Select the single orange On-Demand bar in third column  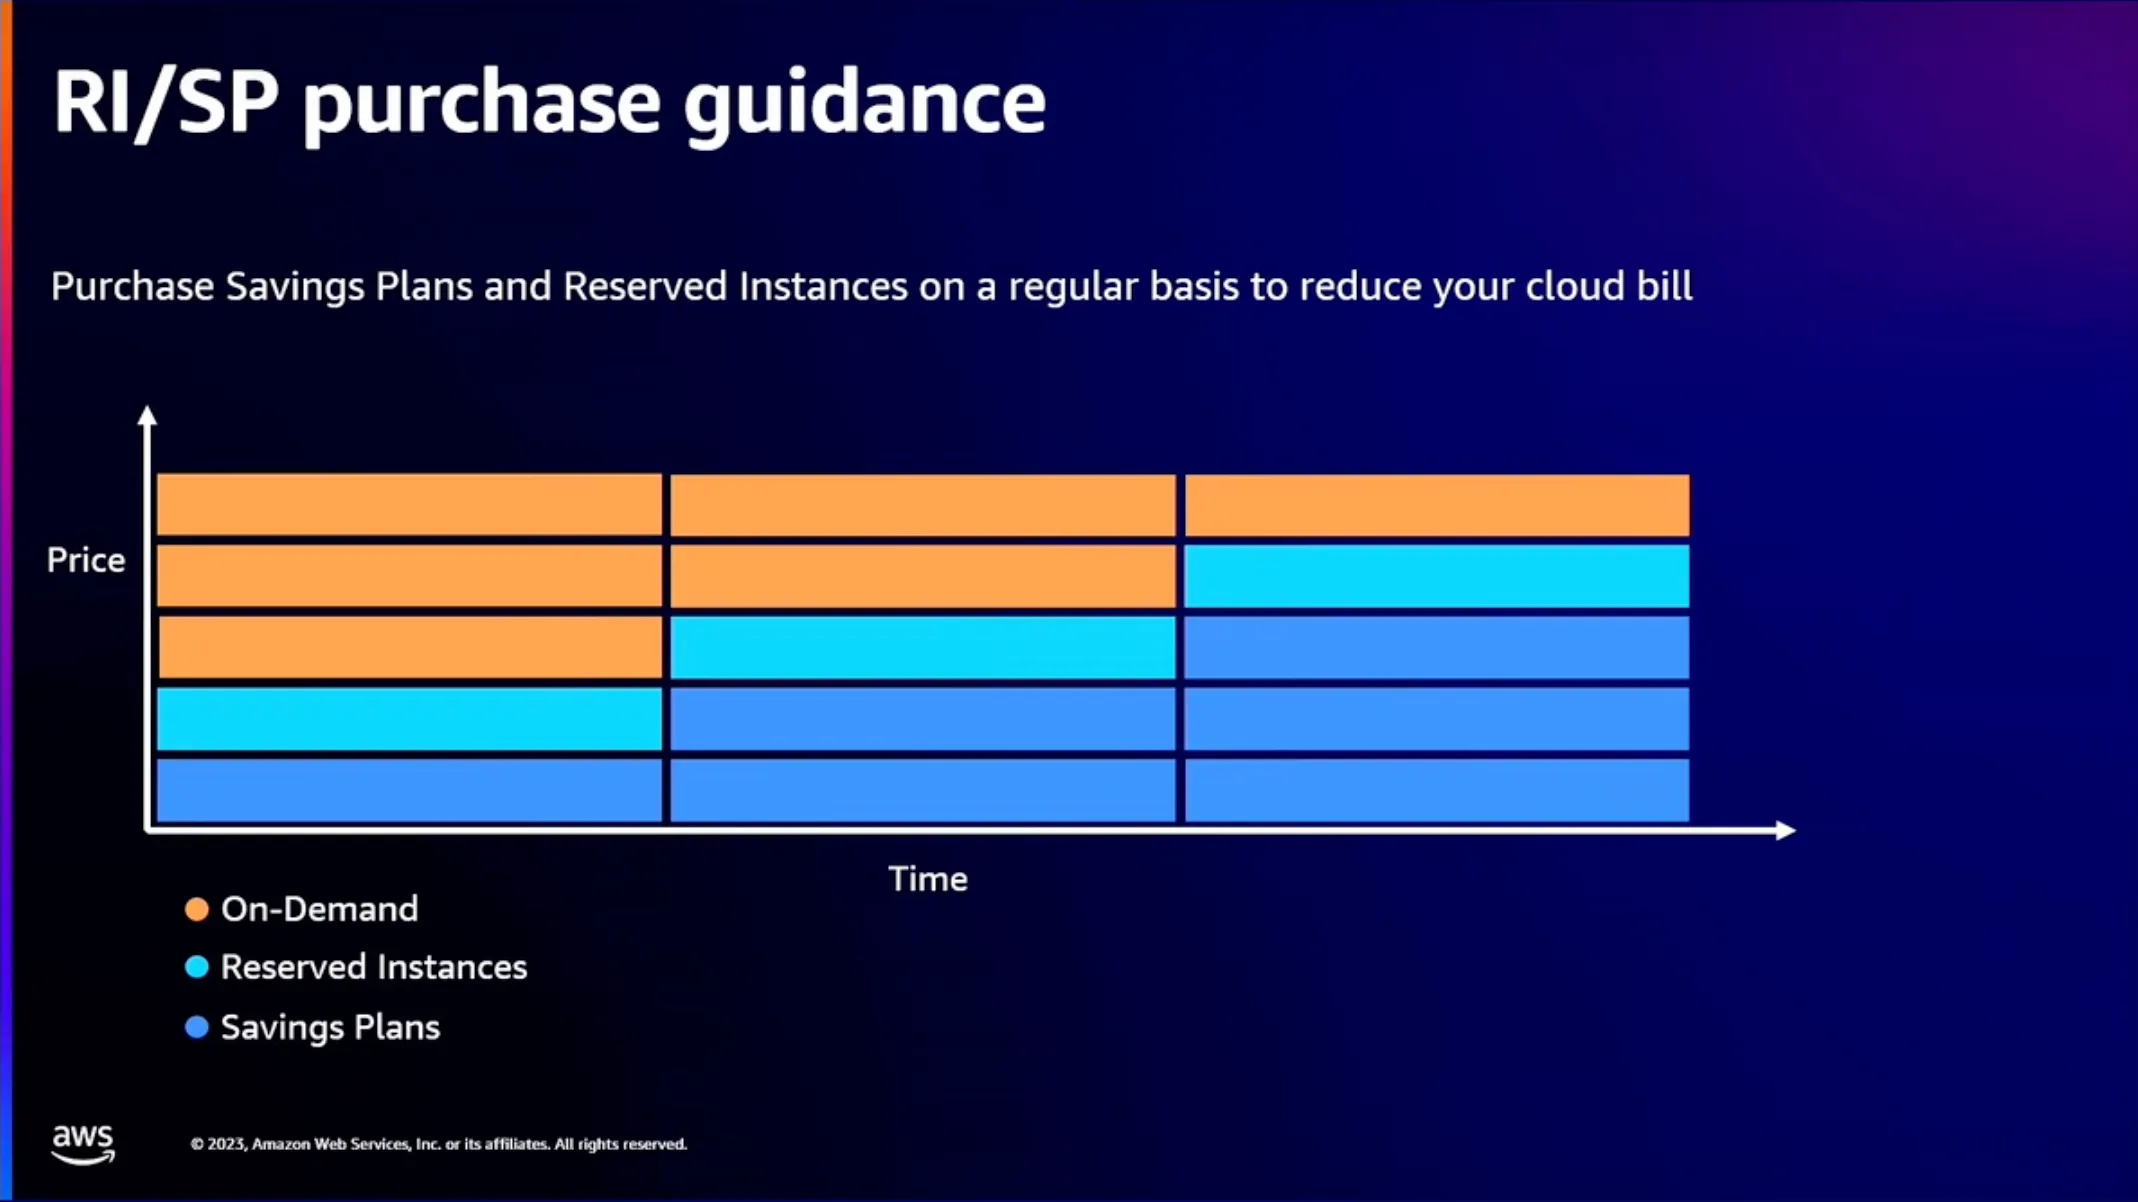click(x=1437, y=505)
